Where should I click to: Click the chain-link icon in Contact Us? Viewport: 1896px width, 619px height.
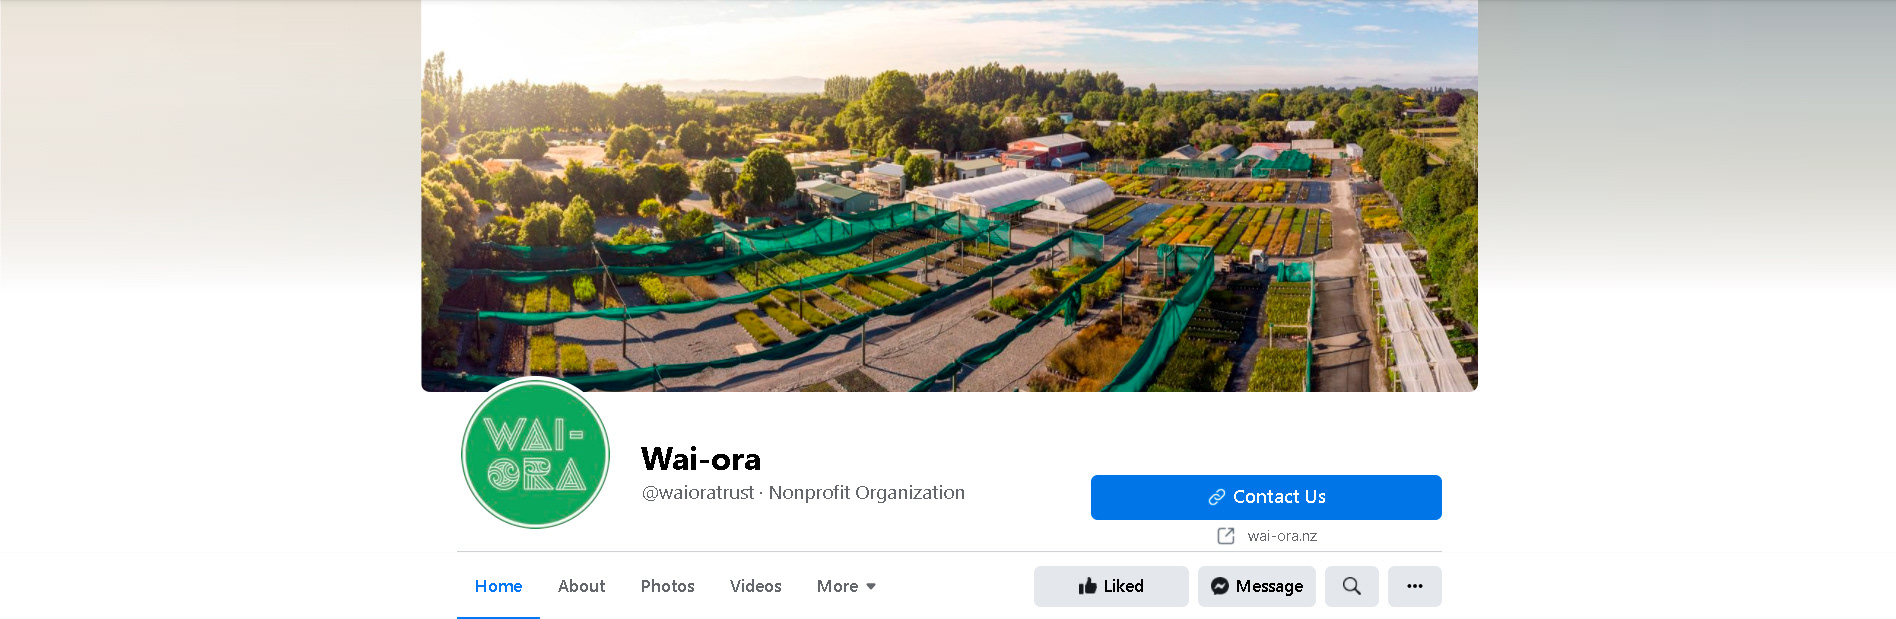(x=1217, y=497)
